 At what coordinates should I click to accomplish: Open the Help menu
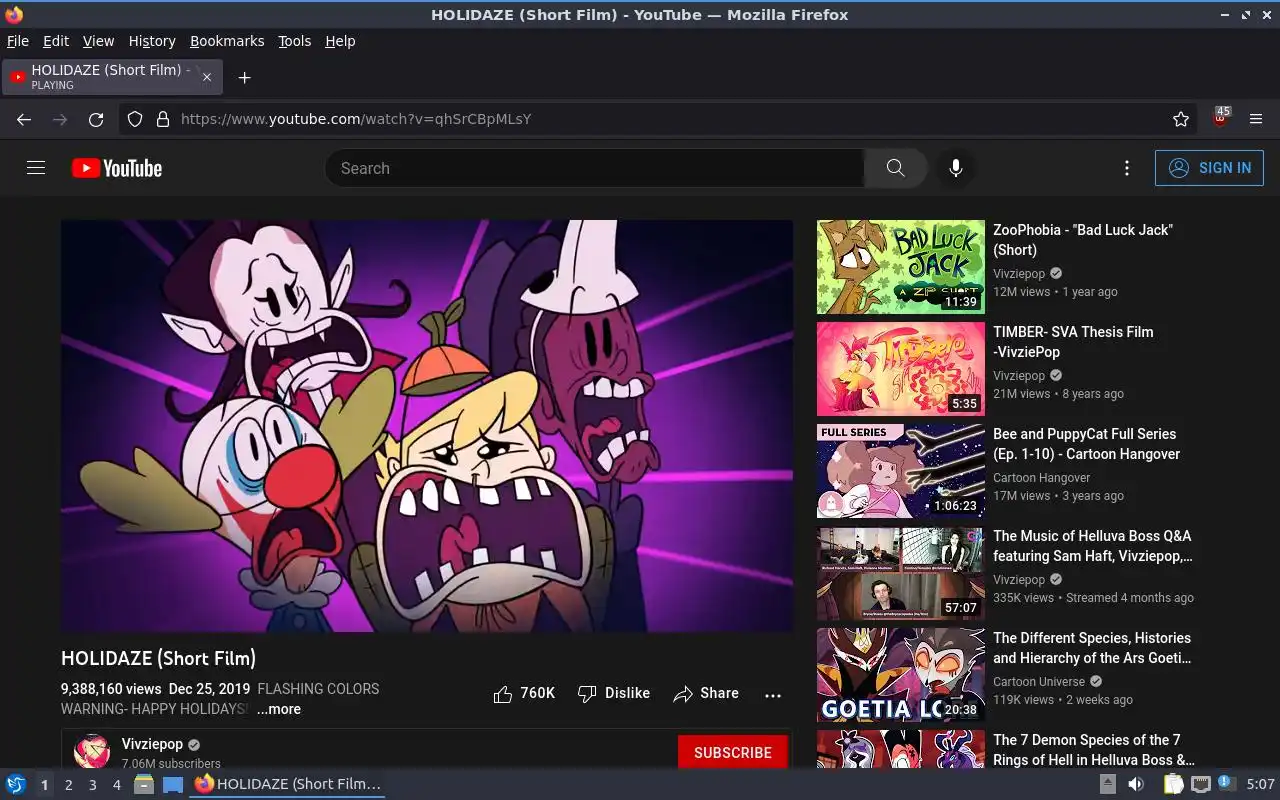tap(340, 41)
